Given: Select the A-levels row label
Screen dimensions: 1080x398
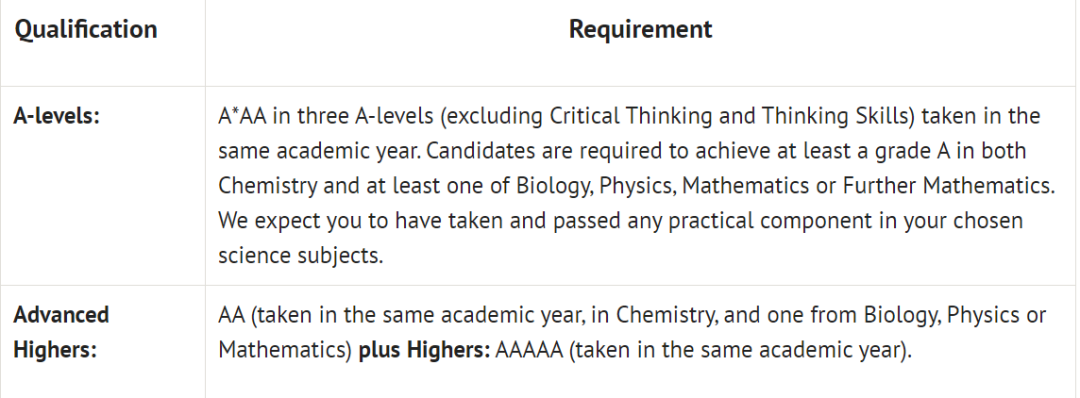Looking at the screenshot, I should point(56,116).
